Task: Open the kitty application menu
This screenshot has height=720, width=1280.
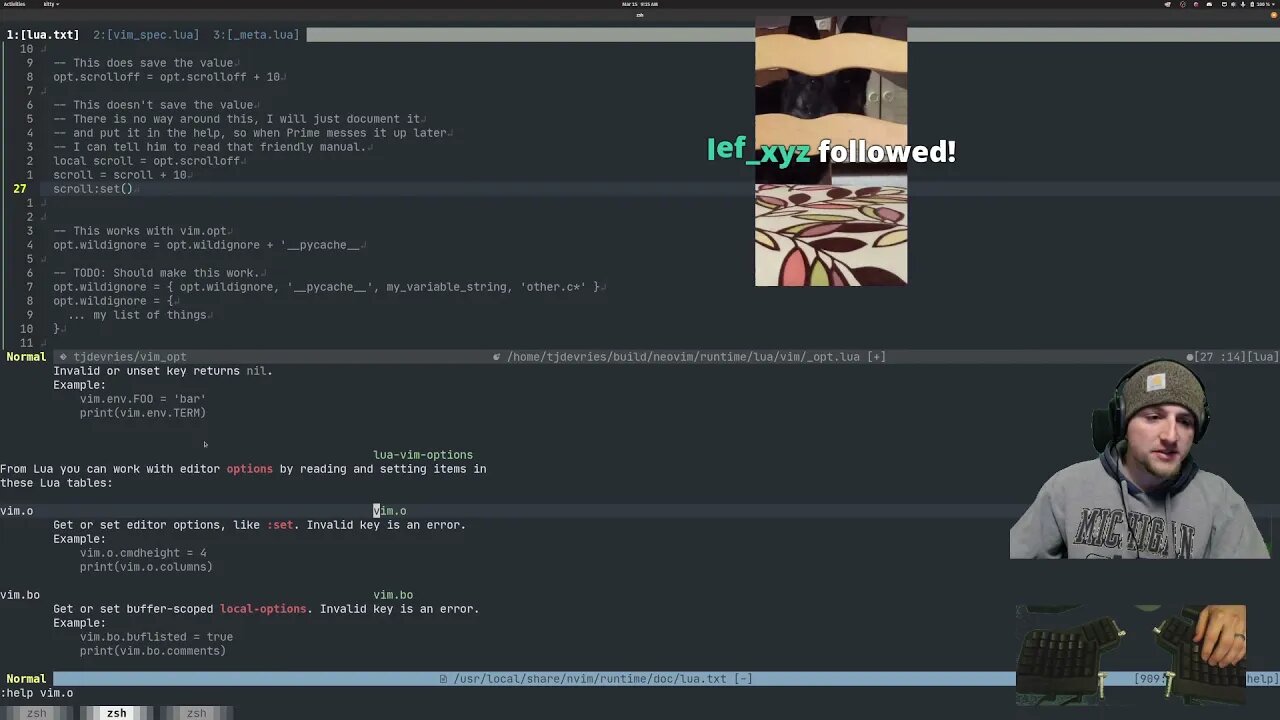Action: point(50,4)
